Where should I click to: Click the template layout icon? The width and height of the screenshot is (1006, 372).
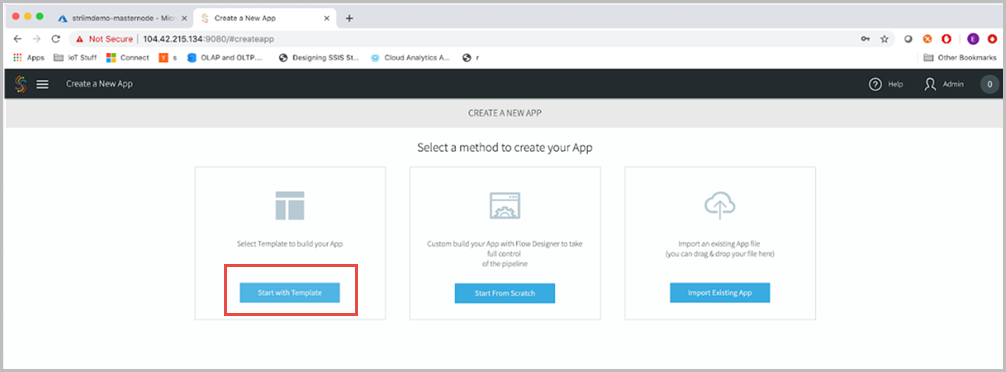tap(289, 205)
